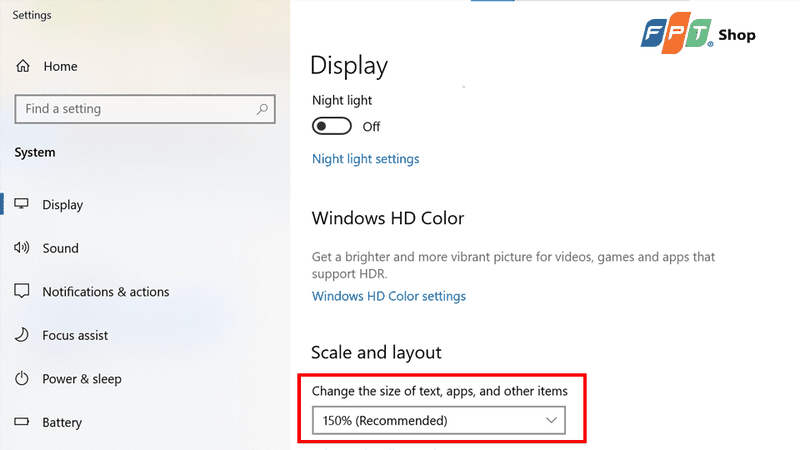Select Focus assist in sidebar
This screenshot has height=450, width=800.
75,336
